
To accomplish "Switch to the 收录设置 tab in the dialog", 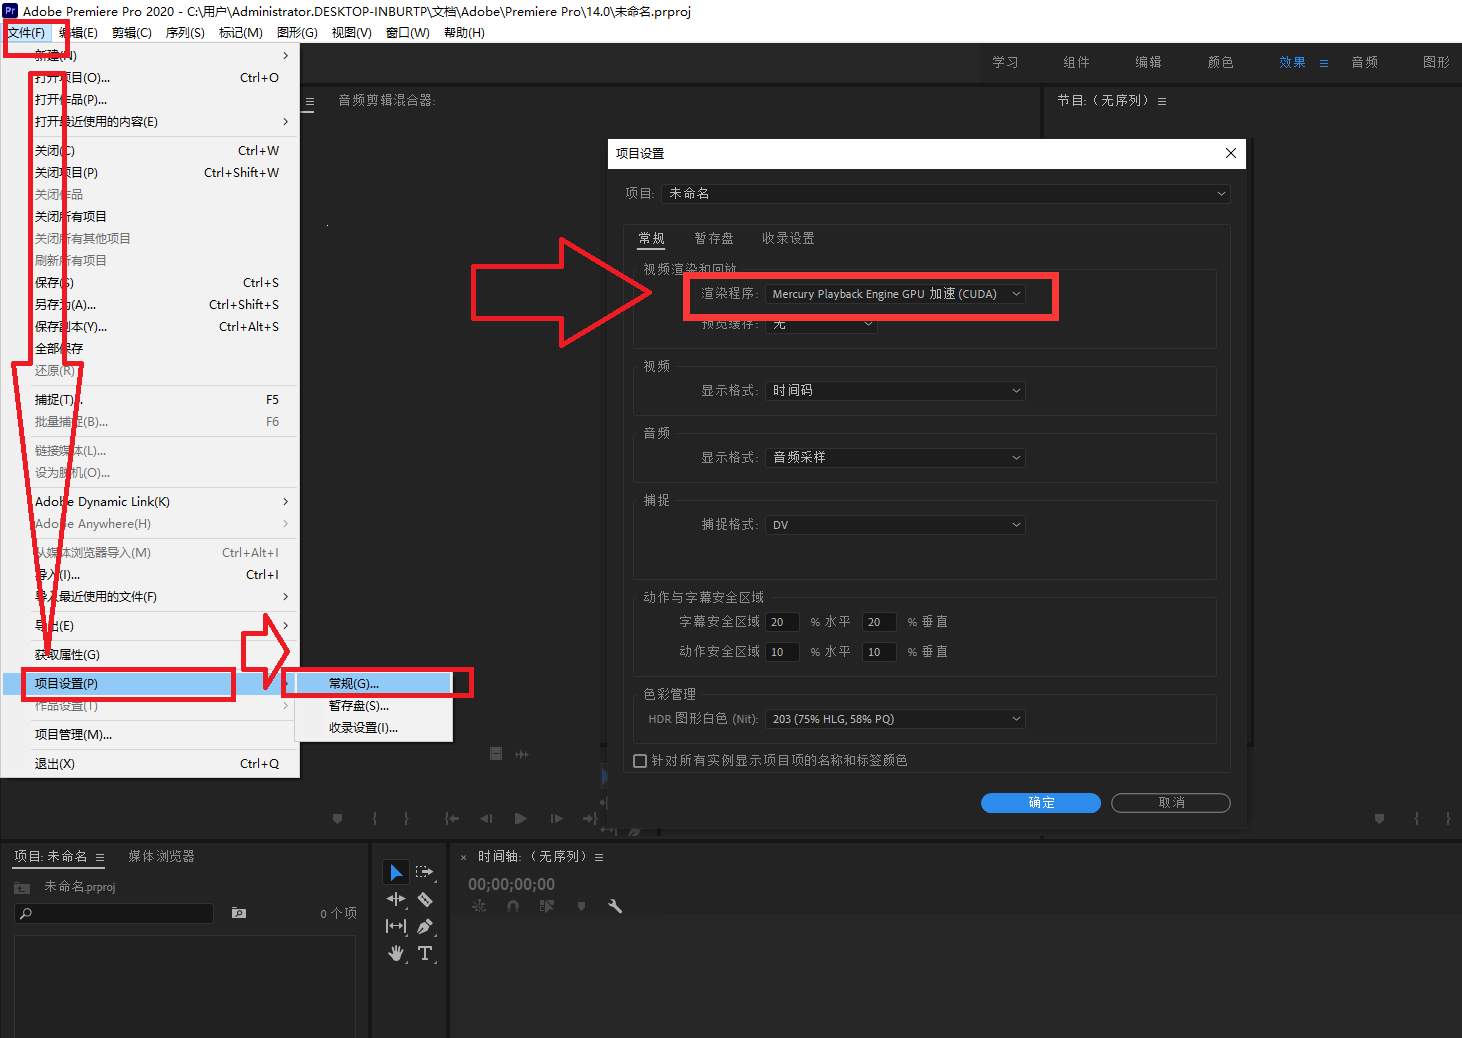I will 788,239.
